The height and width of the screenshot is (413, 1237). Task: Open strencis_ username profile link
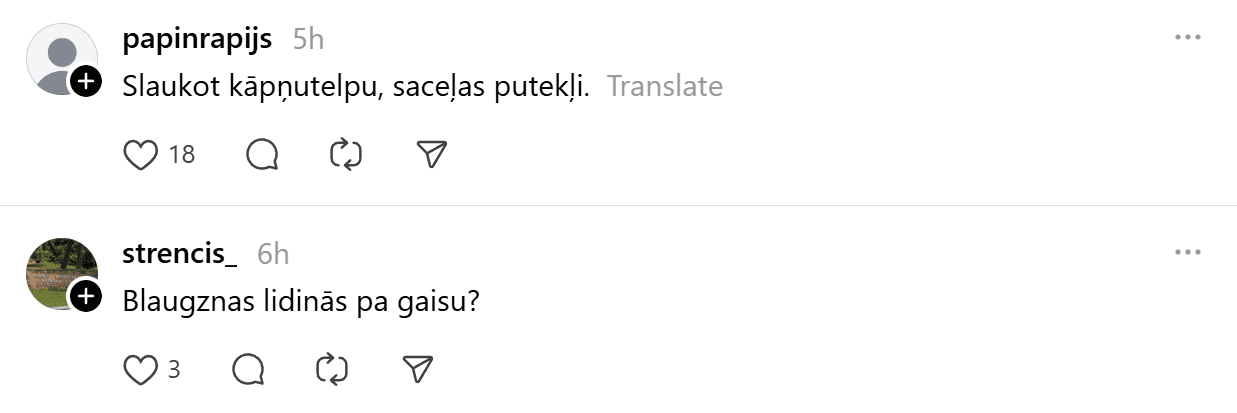click(x=179, y=254)
